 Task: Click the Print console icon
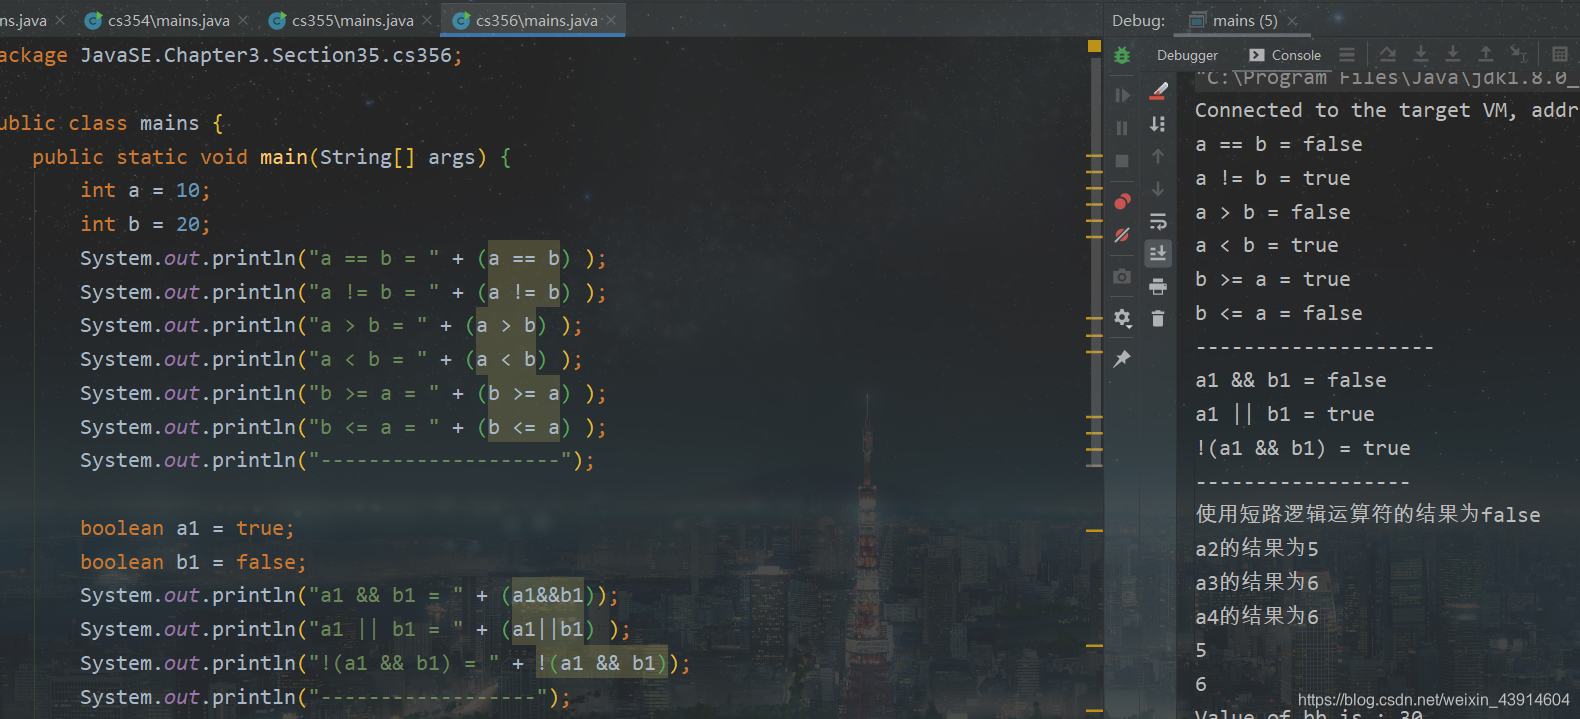point(1158,287)
